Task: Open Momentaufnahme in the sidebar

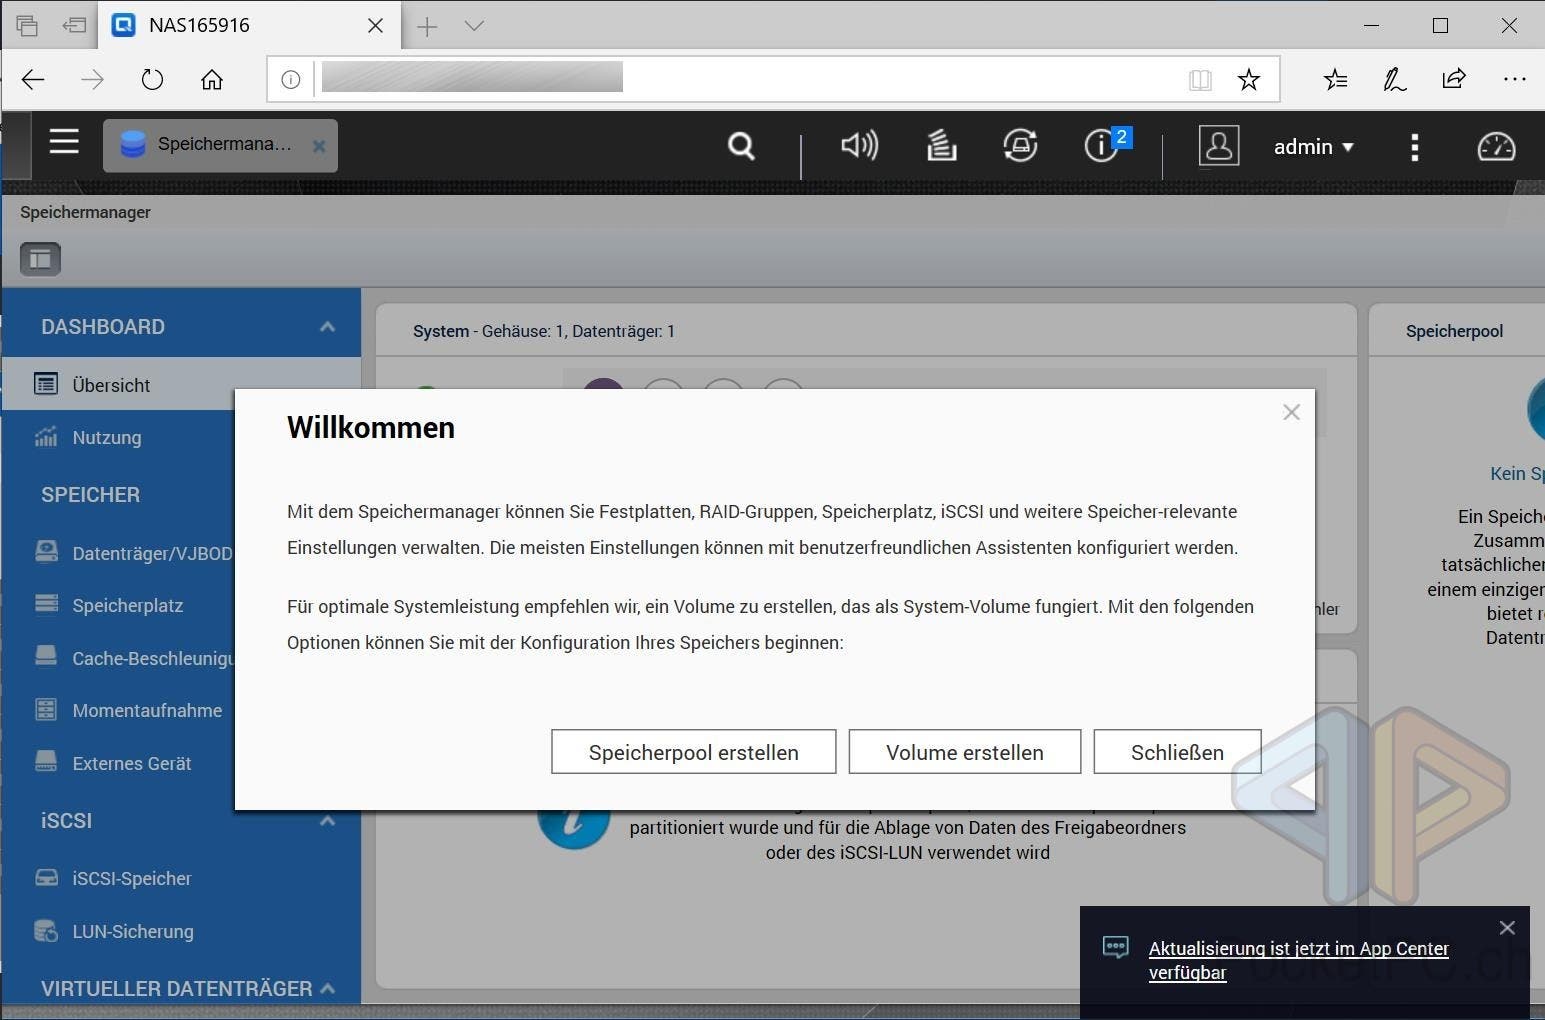Action: pos(147,711)
